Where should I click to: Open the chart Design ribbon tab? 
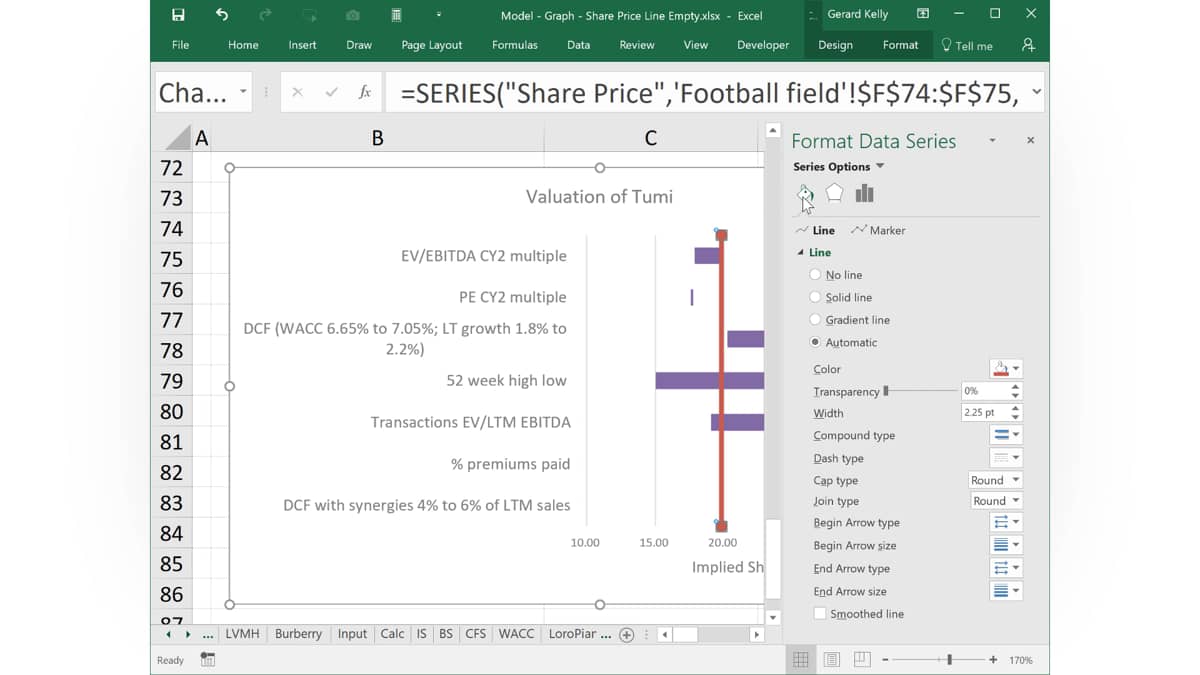(x=835, y=45)
